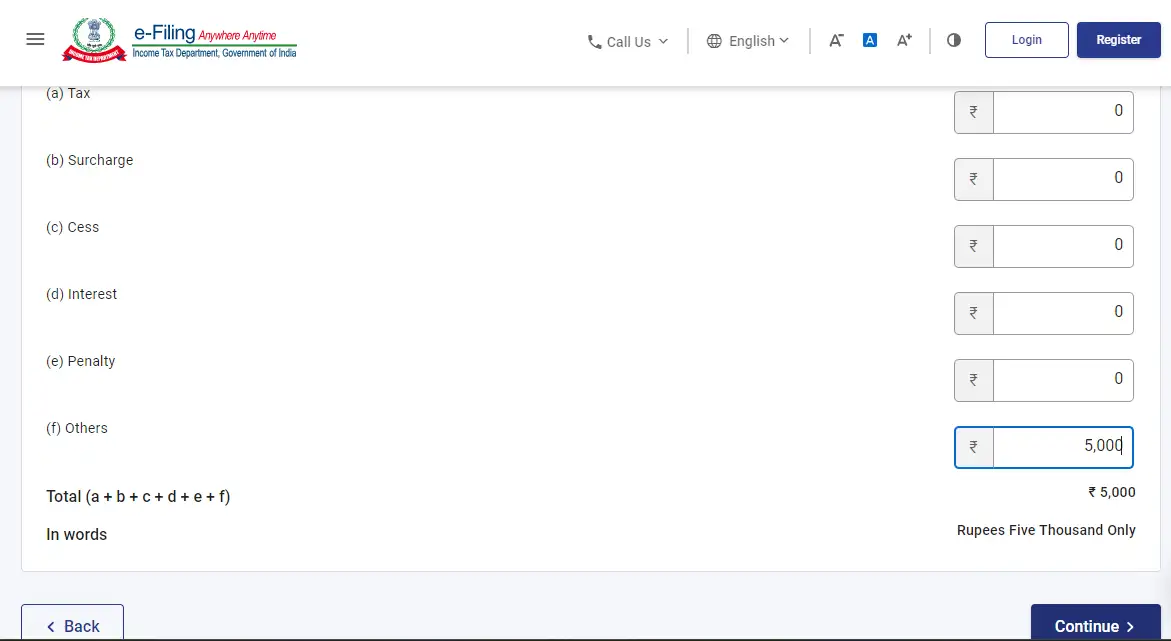Open the hamburger navigation menu
This screenshot has height=641, width=1171.
[35, 40]
